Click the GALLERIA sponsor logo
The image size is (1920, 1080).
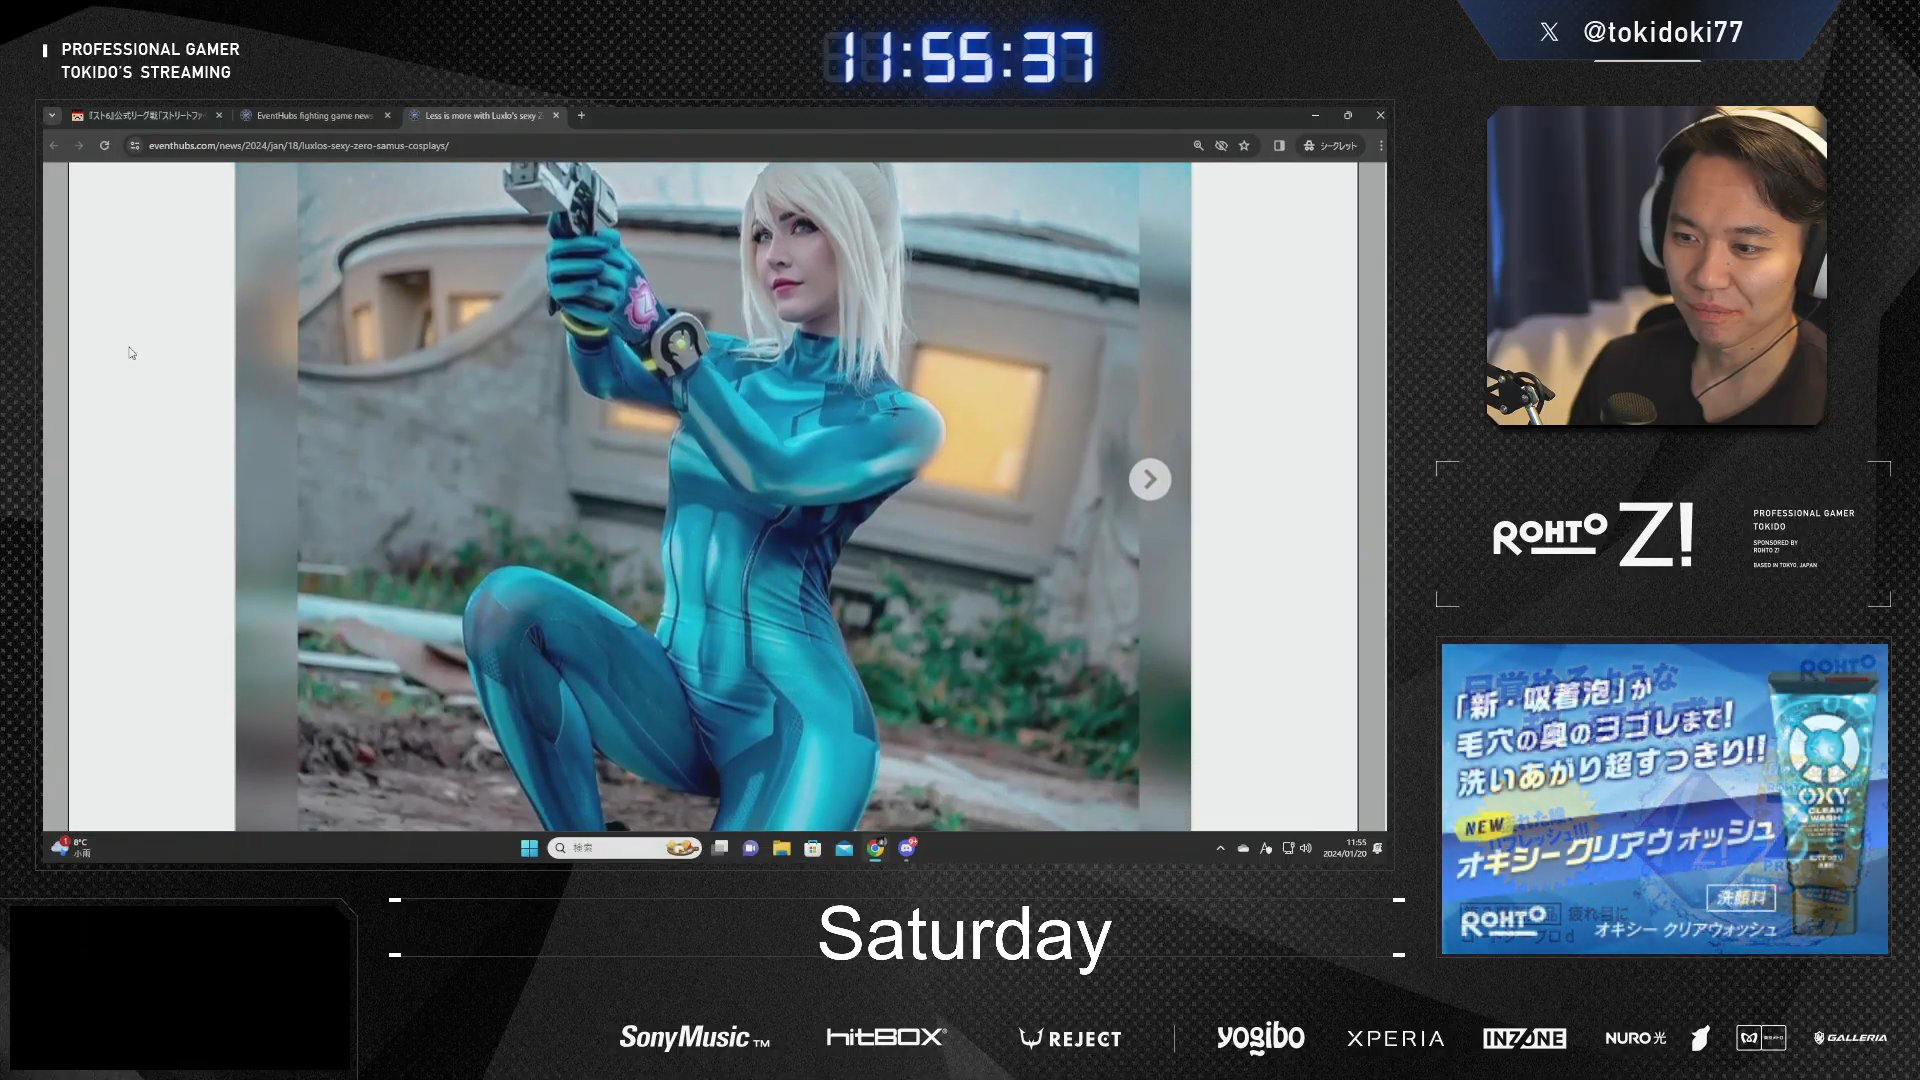[1851, 1038]
